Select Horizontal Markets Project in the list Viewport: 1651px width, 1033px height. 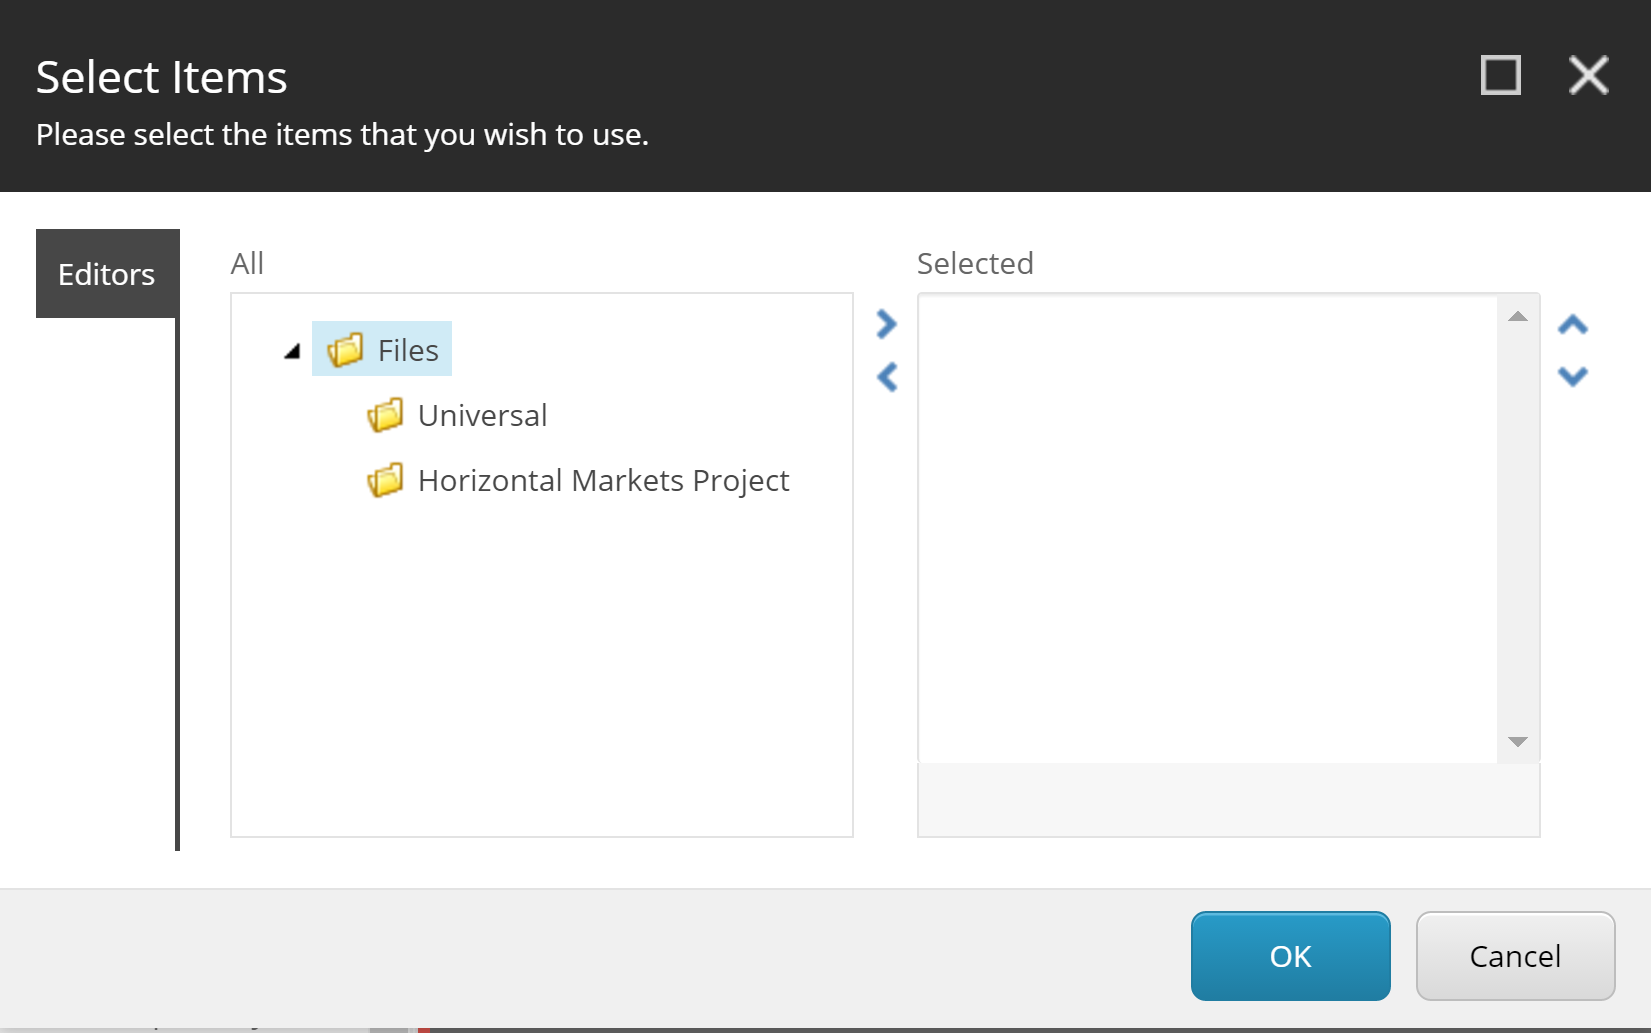tap(603, 480)
